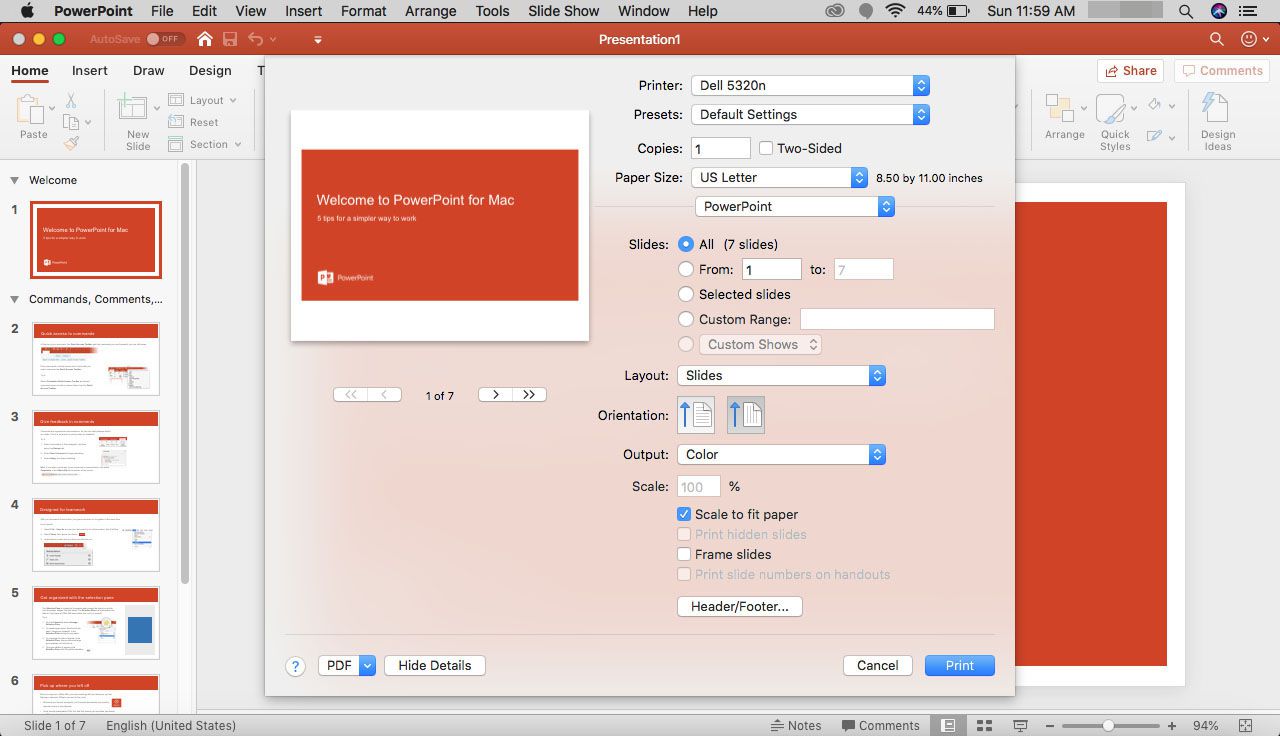Open Header/Footer settings

740,606
